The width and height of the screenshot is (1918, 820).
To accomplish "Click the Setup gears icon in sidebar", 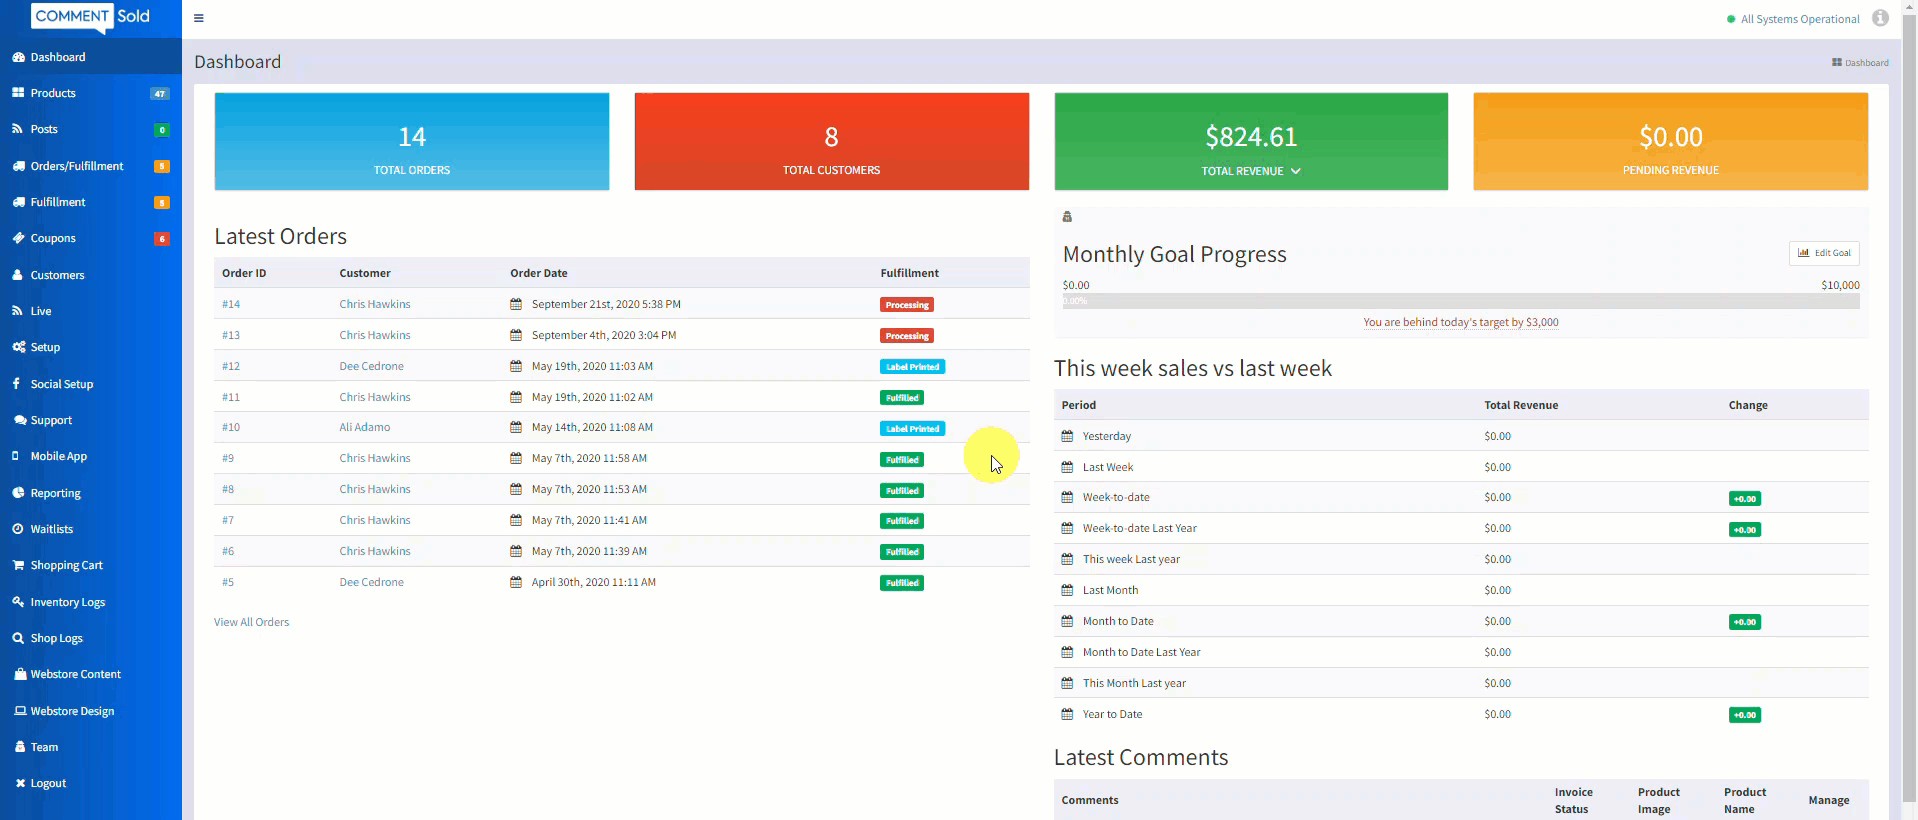I will [x=18, y=347].
